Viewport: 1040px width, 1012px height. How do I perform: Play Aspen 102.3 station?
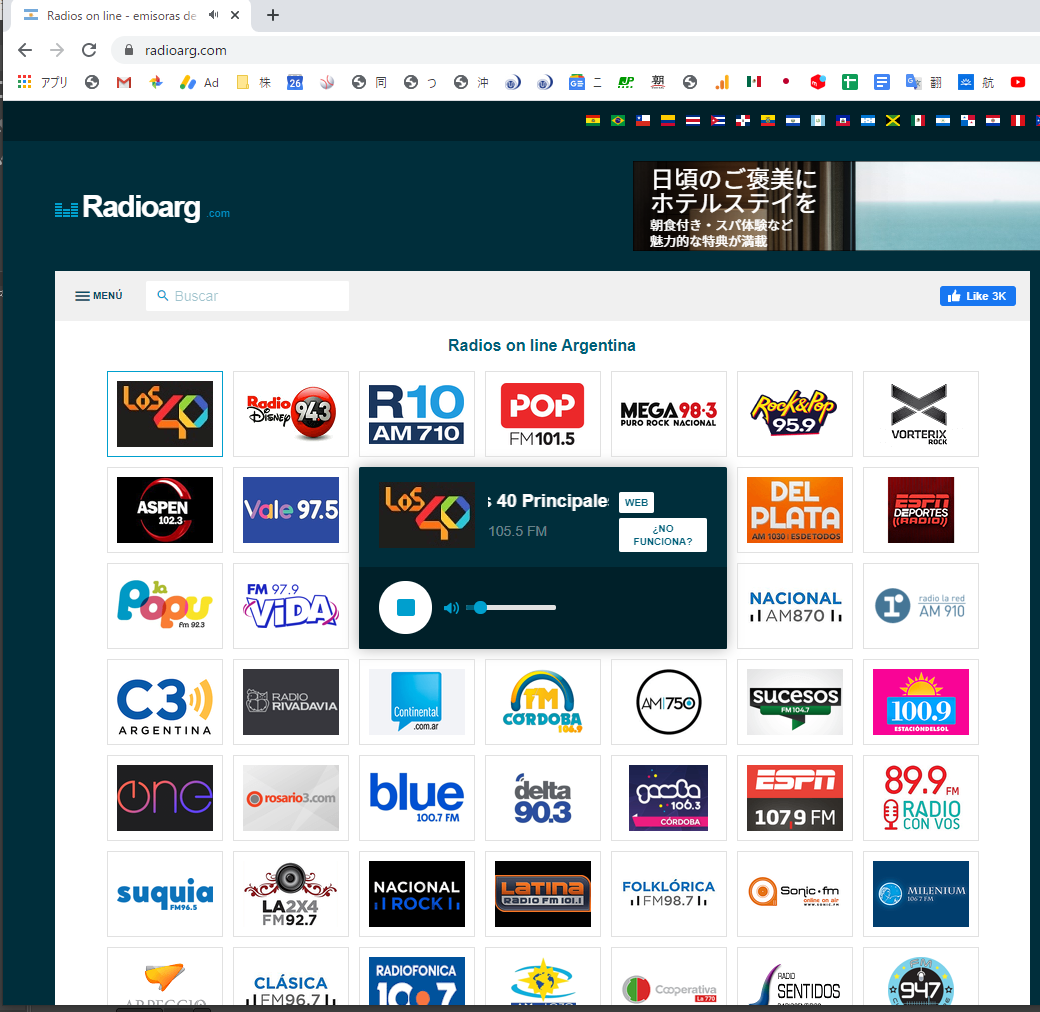164,510
